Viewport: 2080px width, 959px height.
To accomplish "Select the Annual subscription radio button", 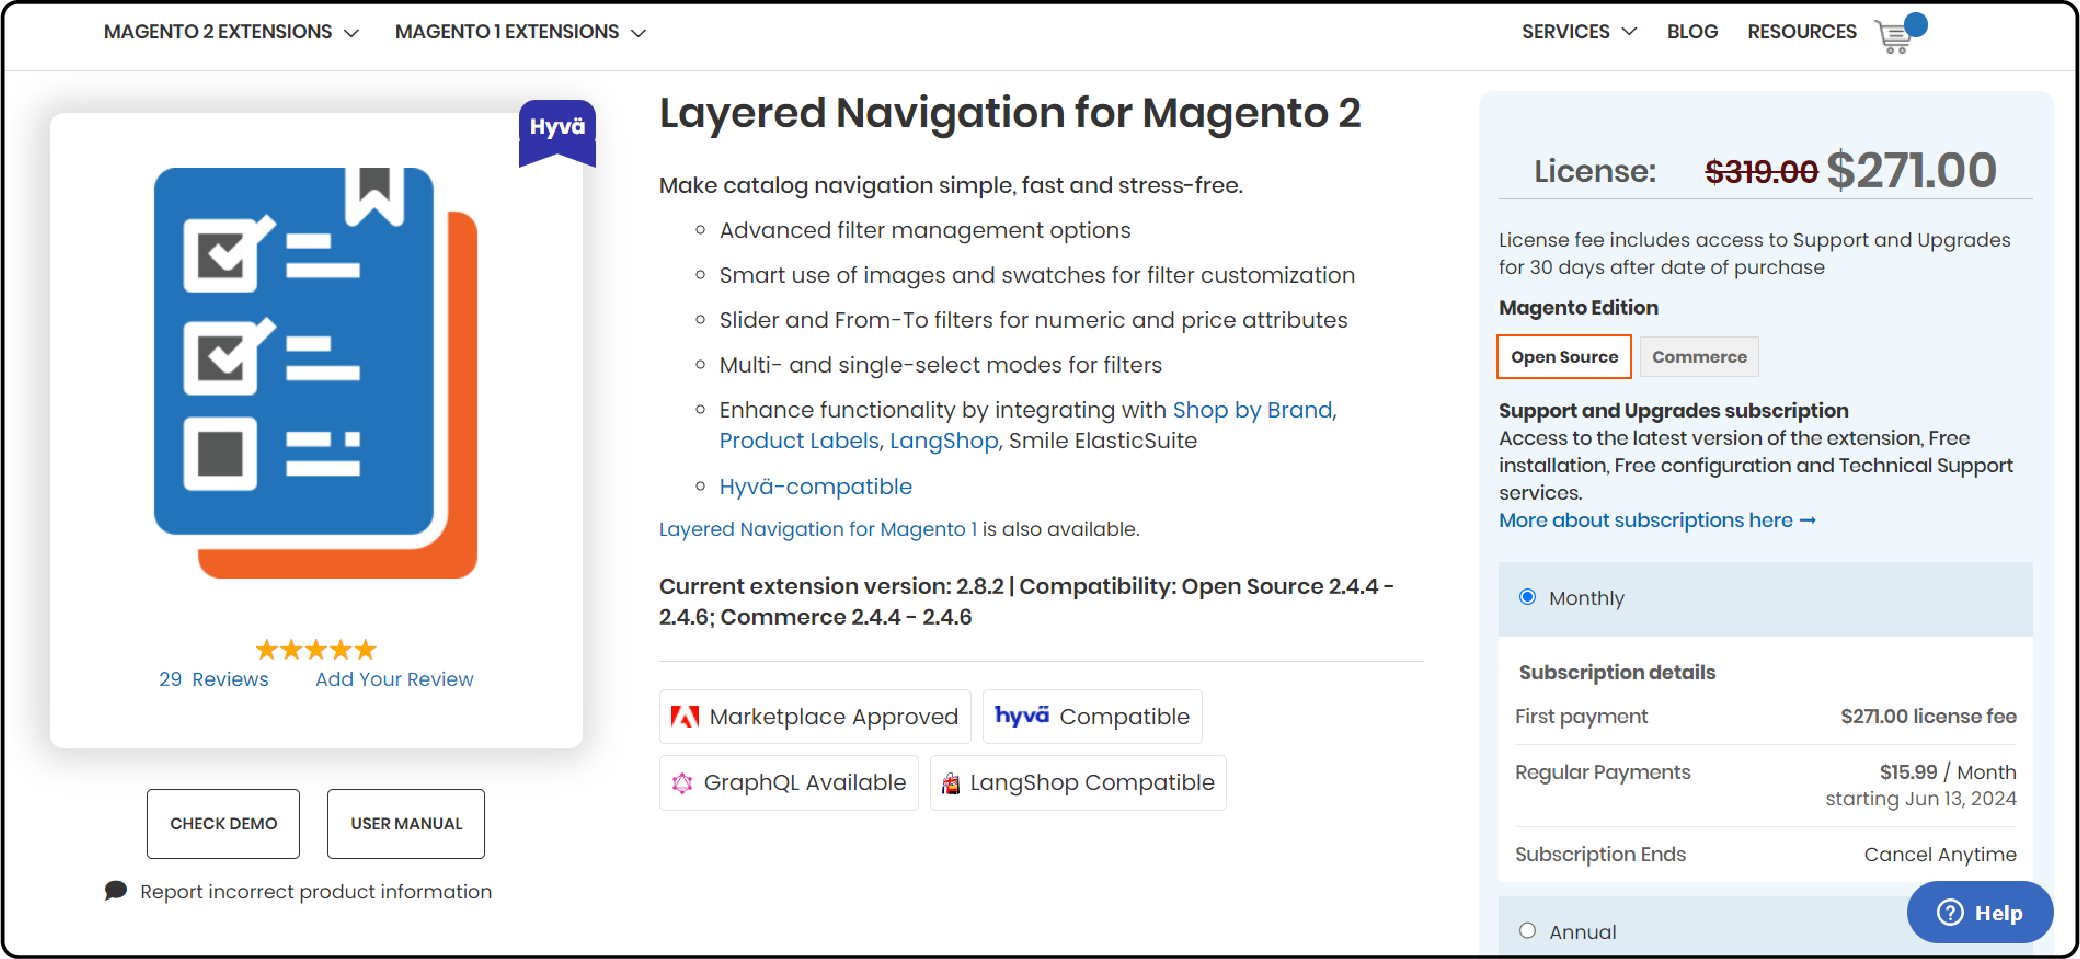I will pos(1527,931).
